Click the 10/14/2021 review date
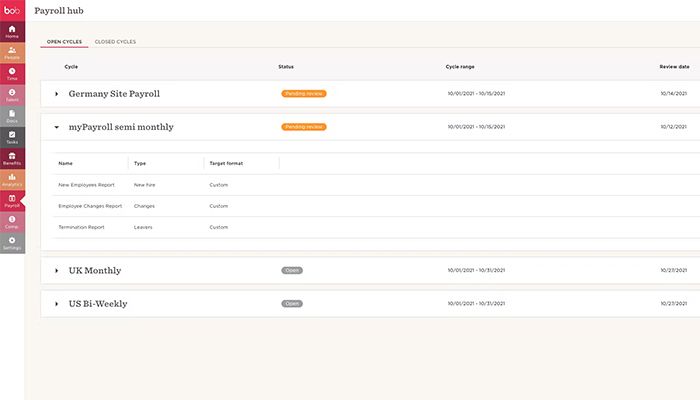Image resolution: width=700 pixels, height=400 pixels. click(x=674, y=94)
